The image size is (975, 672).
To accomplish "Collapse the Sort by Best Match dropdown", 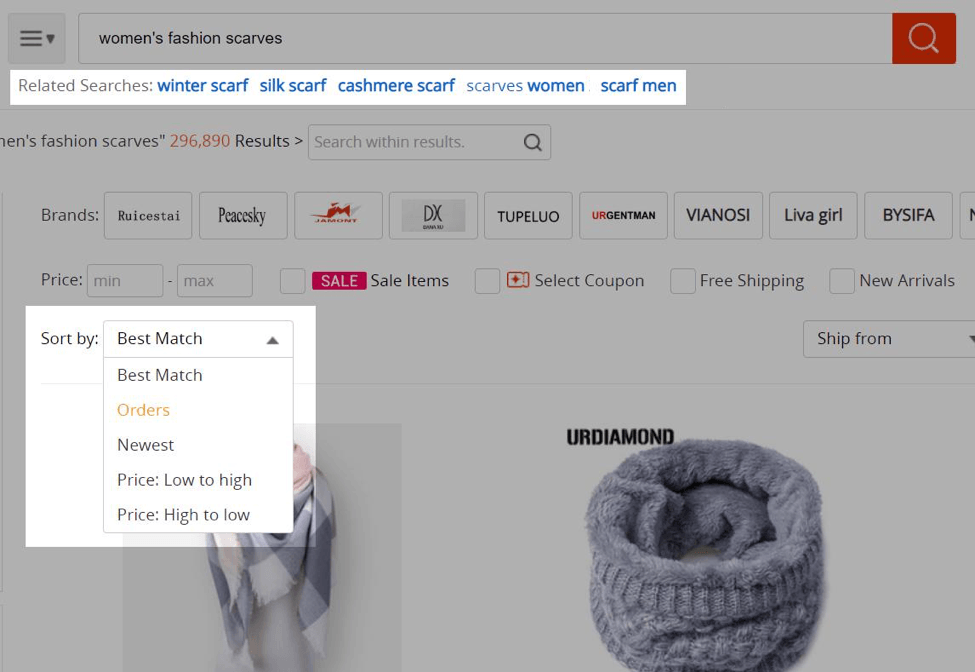I will (x=198, y=339).
